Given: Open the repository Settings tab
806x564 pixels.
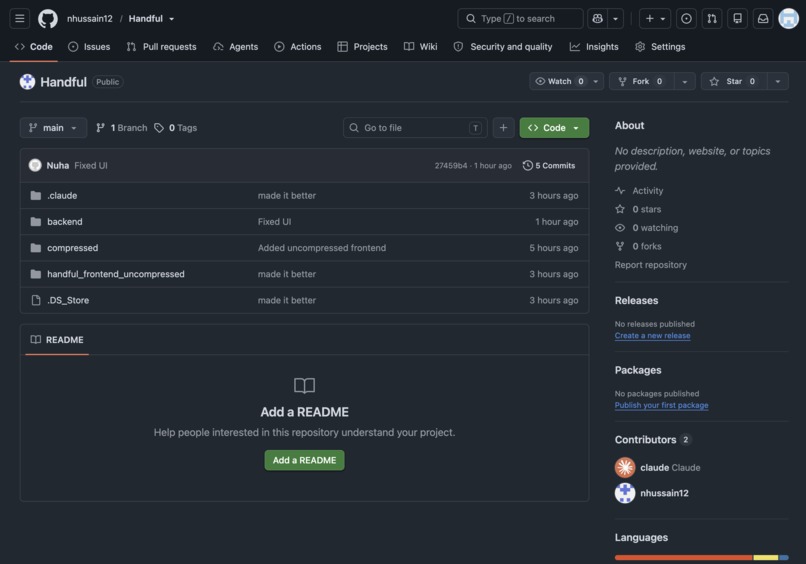Looking at the screenshot, I should tap(660, 47).
